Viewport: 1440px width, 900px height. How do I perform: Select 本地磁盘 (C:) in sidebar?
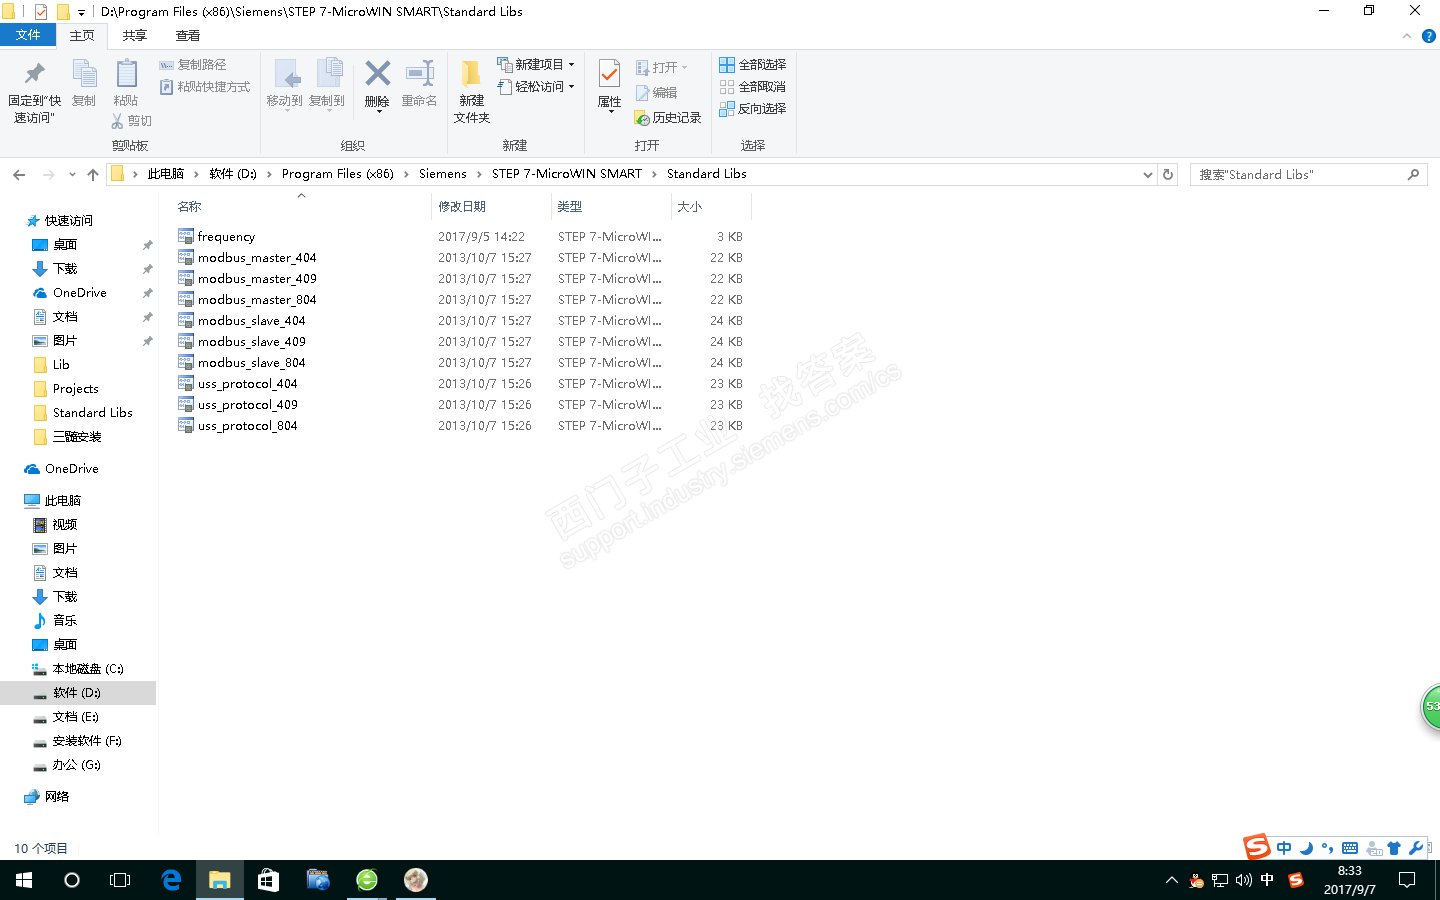pos(88,669)
